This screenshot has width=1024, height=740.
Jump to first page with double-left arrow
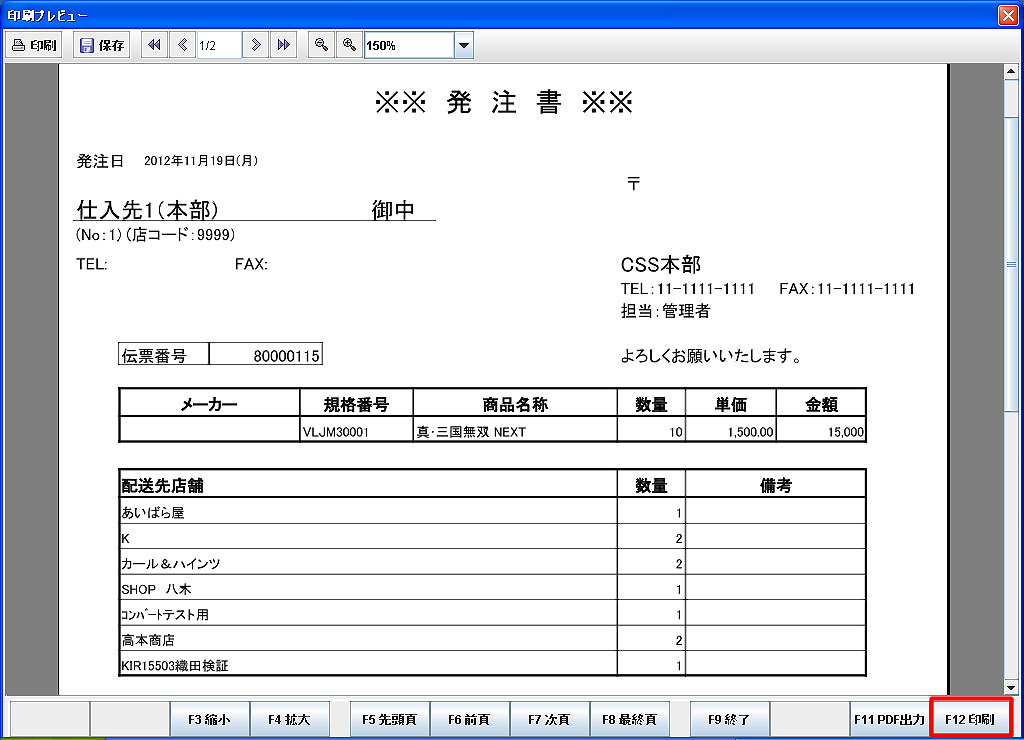coord(154,45)
